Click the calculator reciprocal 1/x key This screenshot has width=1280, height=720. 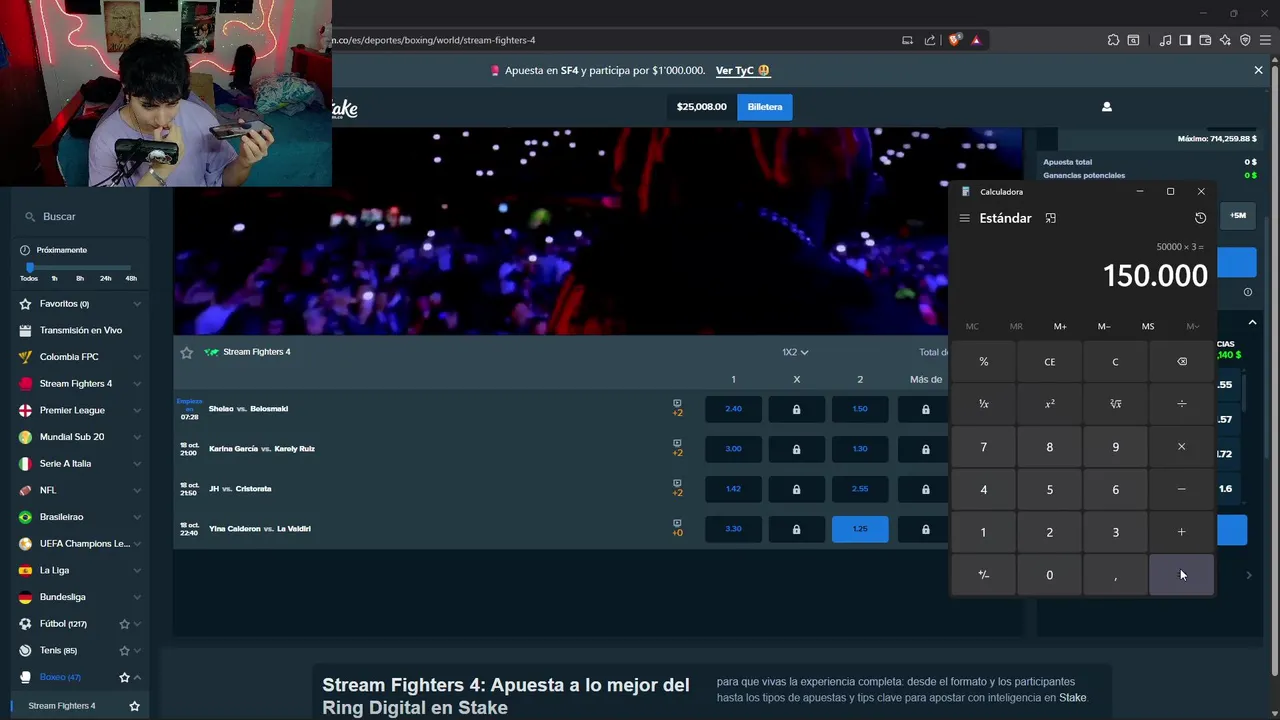[x=984, y=404]
